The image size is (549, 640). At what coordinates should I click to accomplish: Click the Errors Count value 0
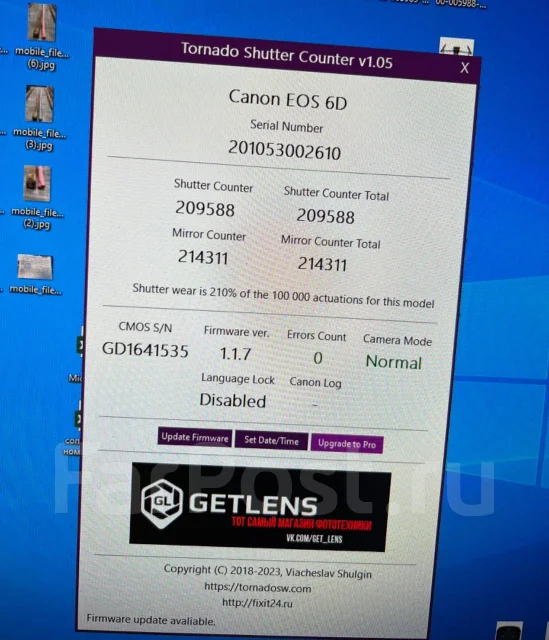point(318,358)
